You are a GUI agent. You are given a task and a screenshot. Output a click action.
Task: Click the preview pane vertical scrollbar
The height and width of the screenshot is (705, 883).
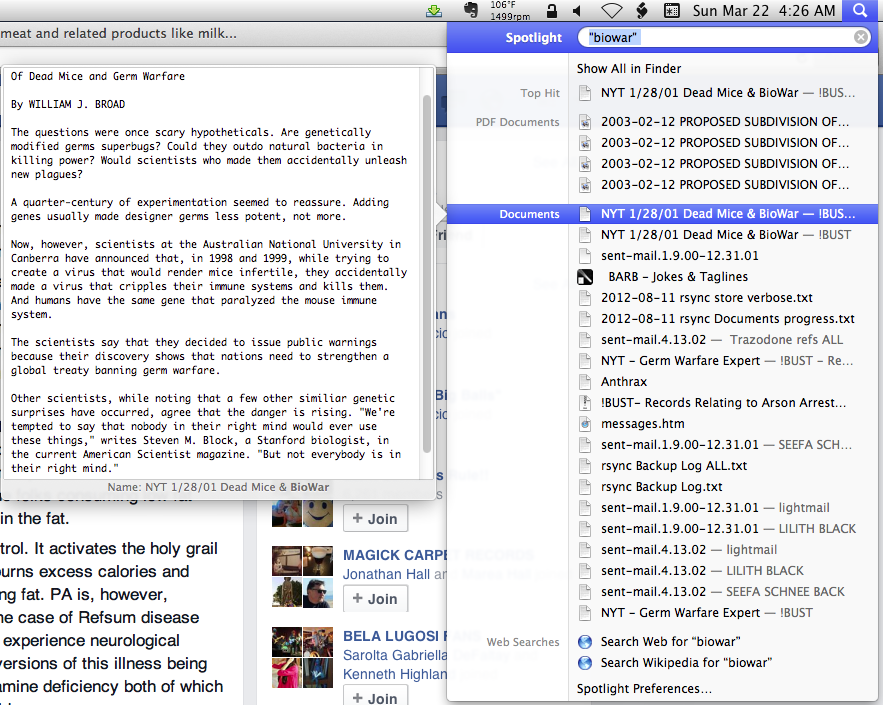[428, 270]
